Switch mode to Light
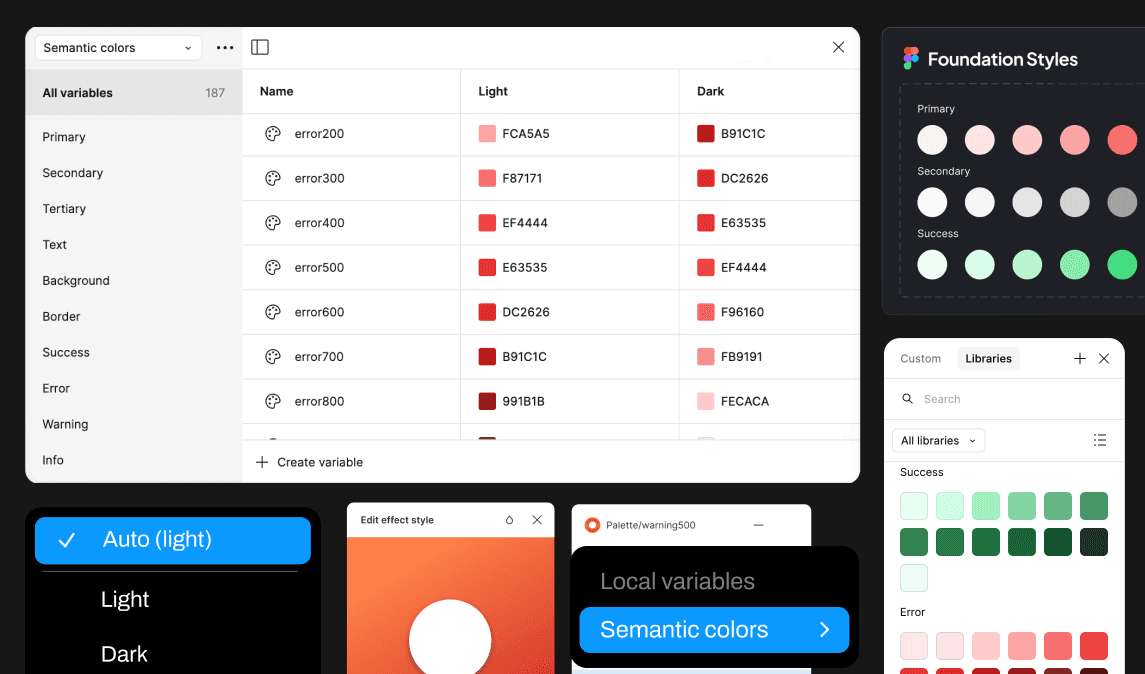 click(x=125, y=599)
